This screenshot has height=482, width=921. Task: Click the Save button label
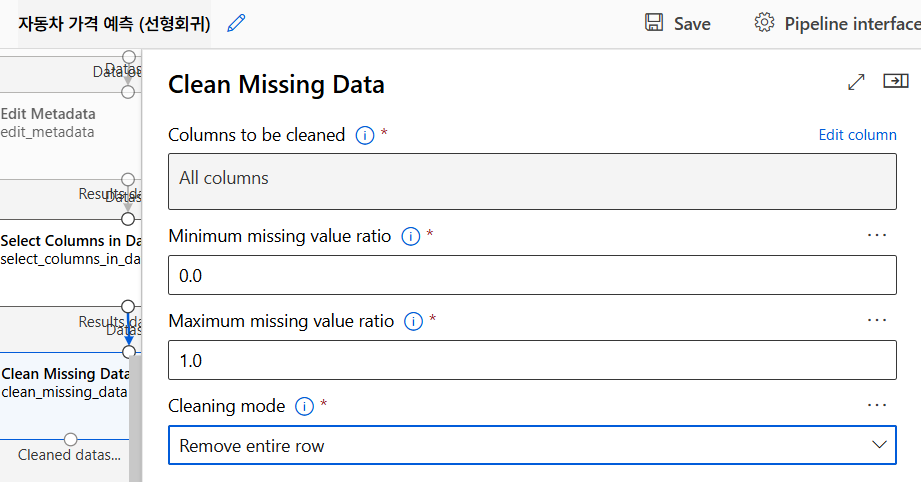692,24
